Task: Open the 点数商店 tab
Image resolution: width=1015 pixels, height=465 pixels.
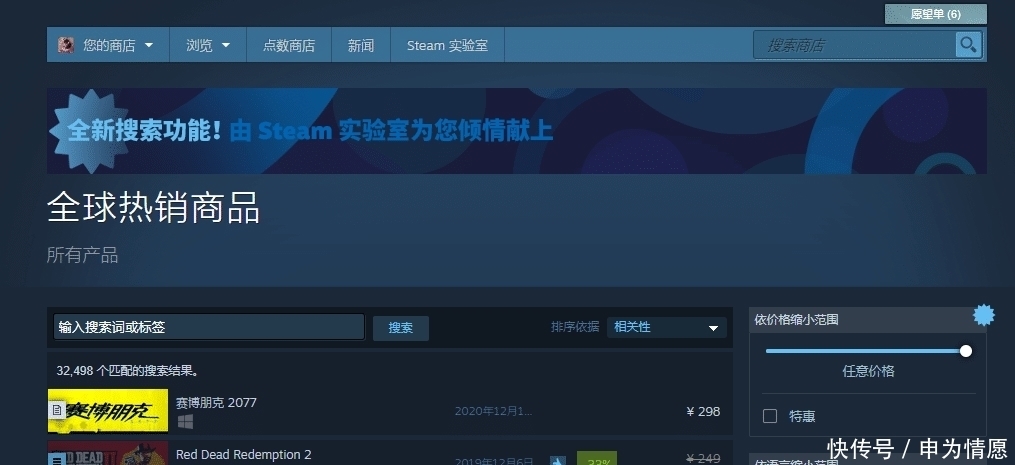Action: [289, 45]
